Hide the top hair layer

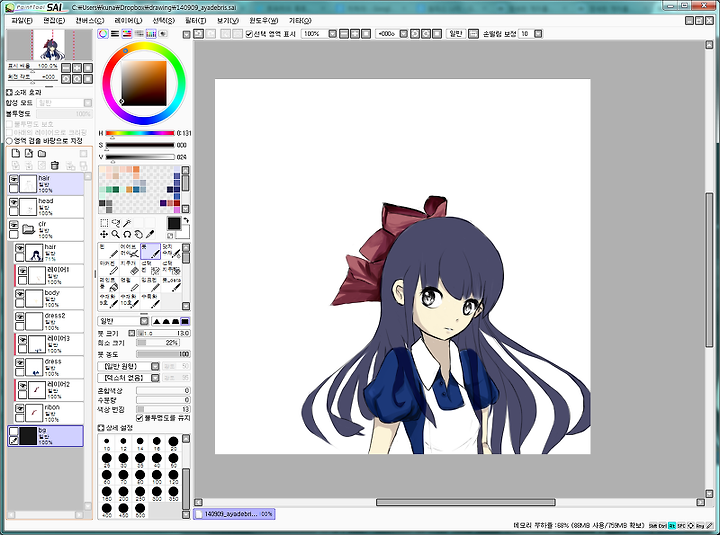14,179
